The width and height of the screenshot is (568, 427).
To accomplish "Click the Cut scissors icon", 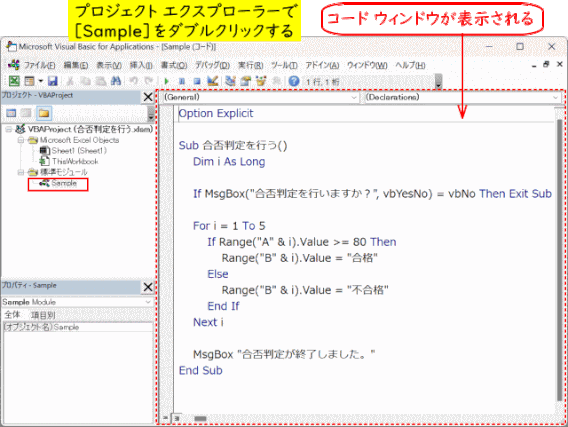I will [x=70, y=81].
